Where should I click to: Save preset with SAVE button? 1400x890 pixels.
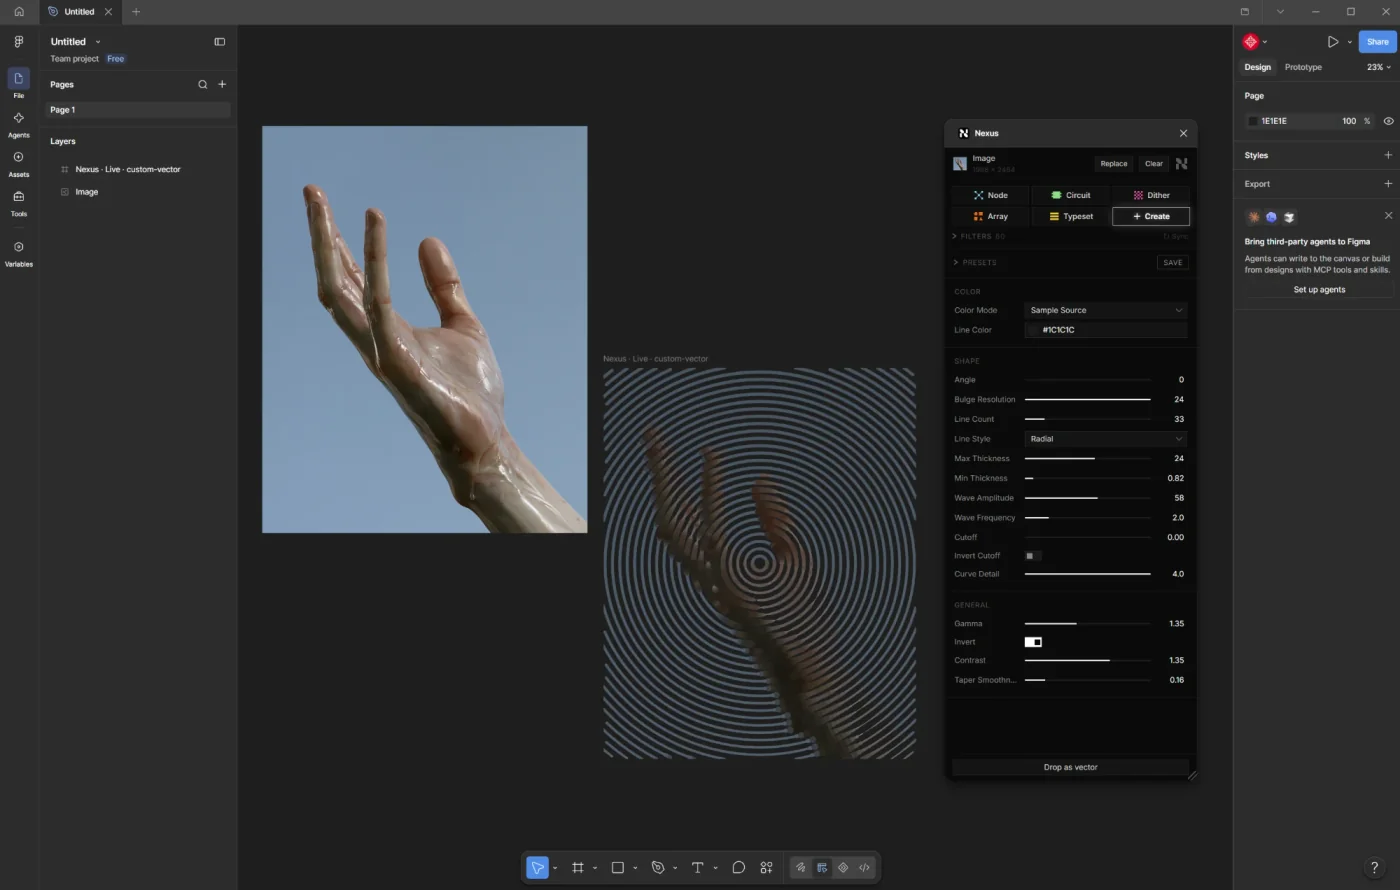[1173, 262]
